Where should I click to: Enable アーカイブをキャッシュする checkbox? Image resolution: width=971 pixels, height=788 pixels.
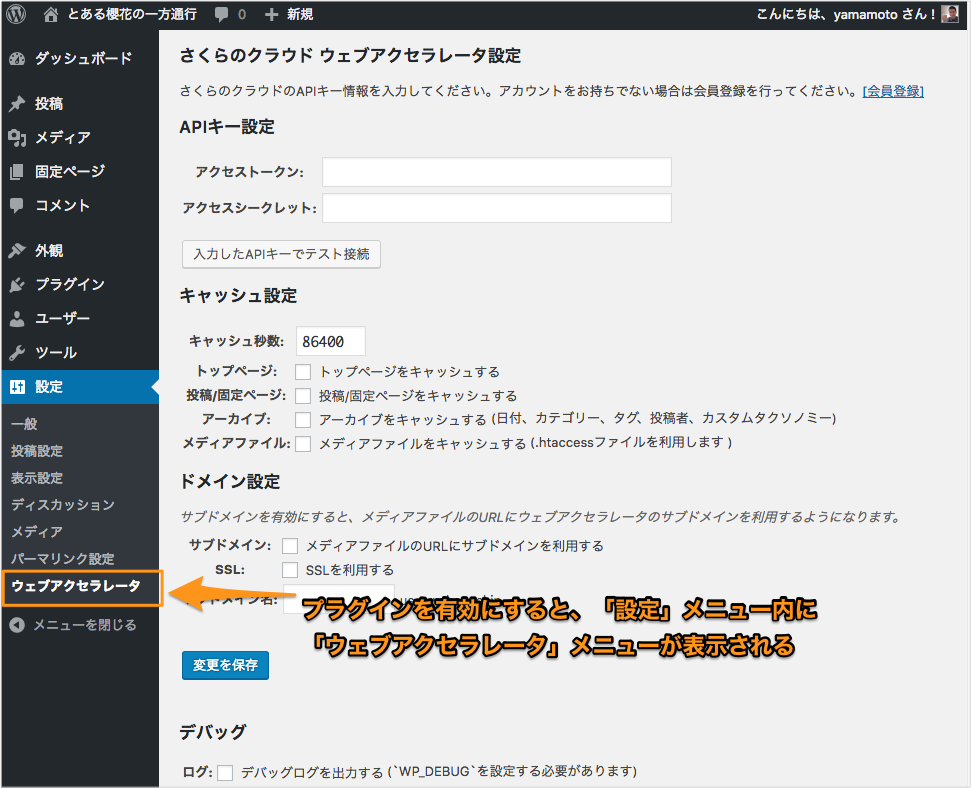[x=303, y=420]
